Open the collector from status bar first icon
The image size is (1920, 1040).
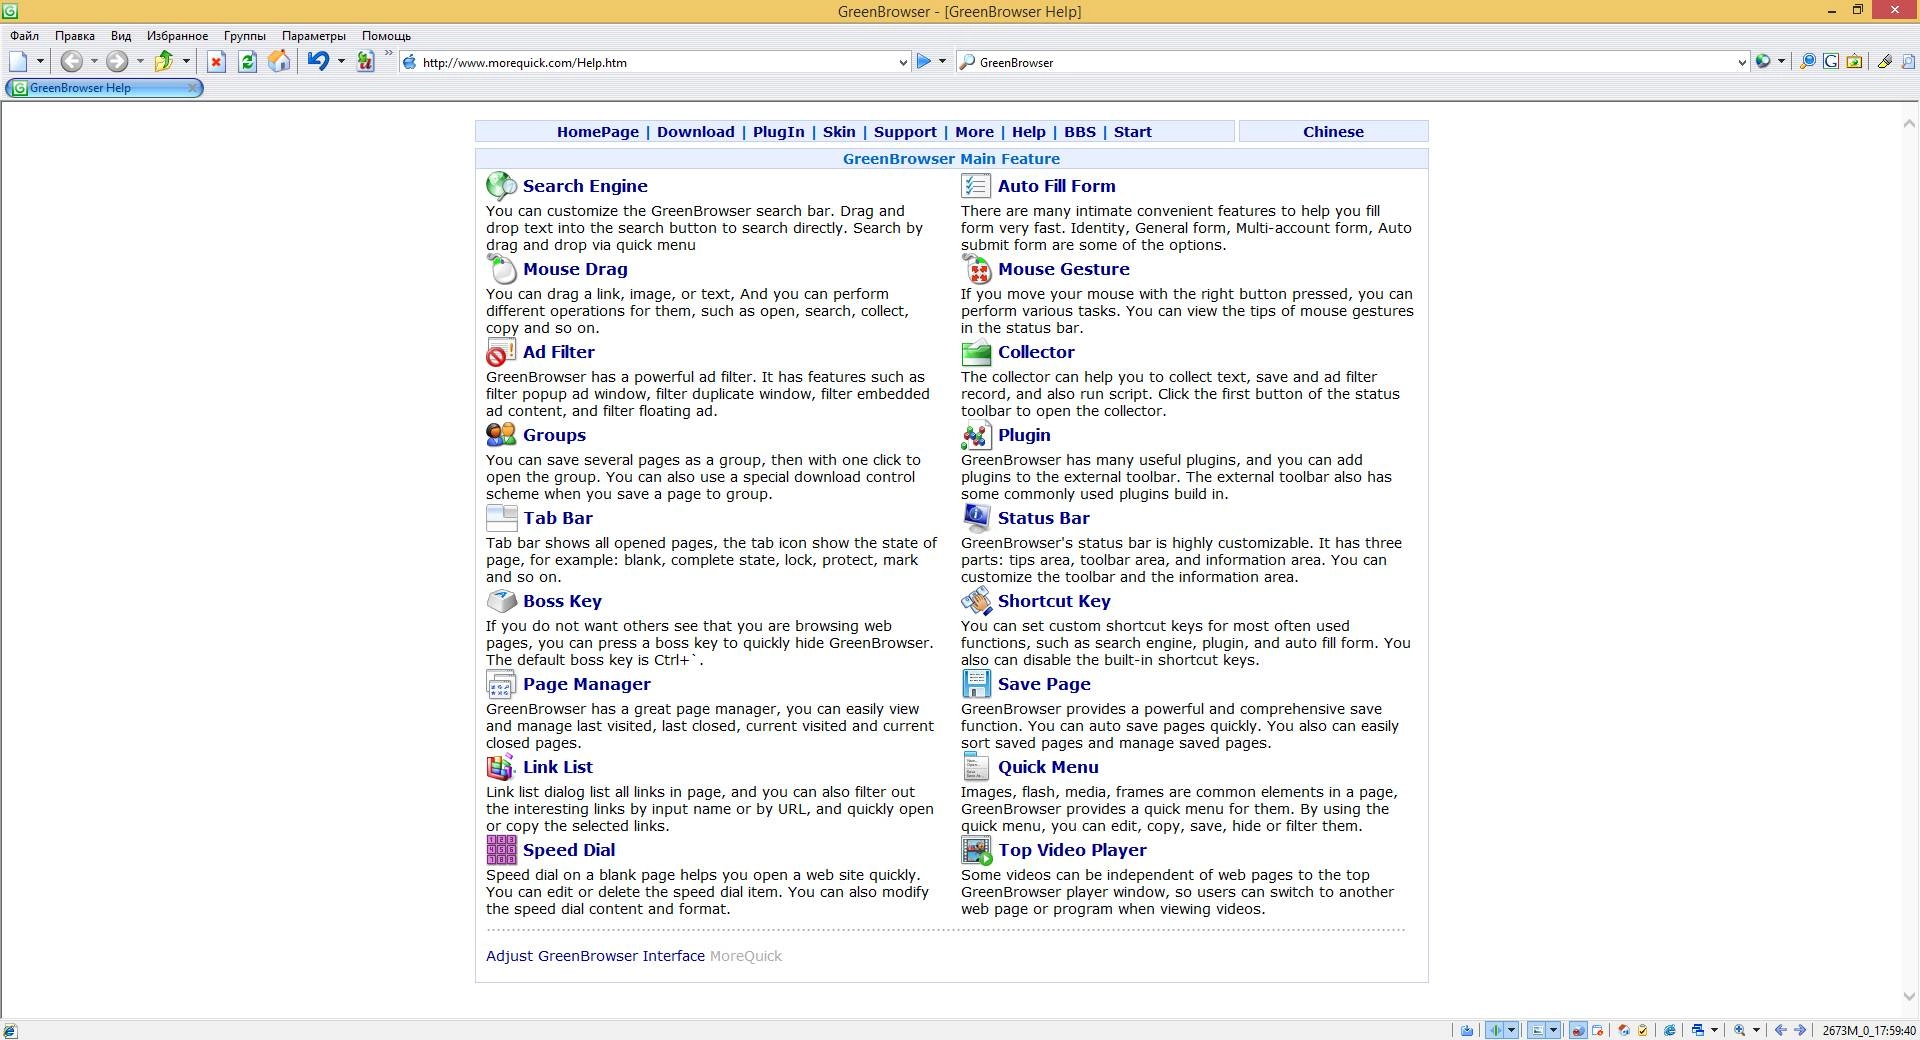1467,1030
